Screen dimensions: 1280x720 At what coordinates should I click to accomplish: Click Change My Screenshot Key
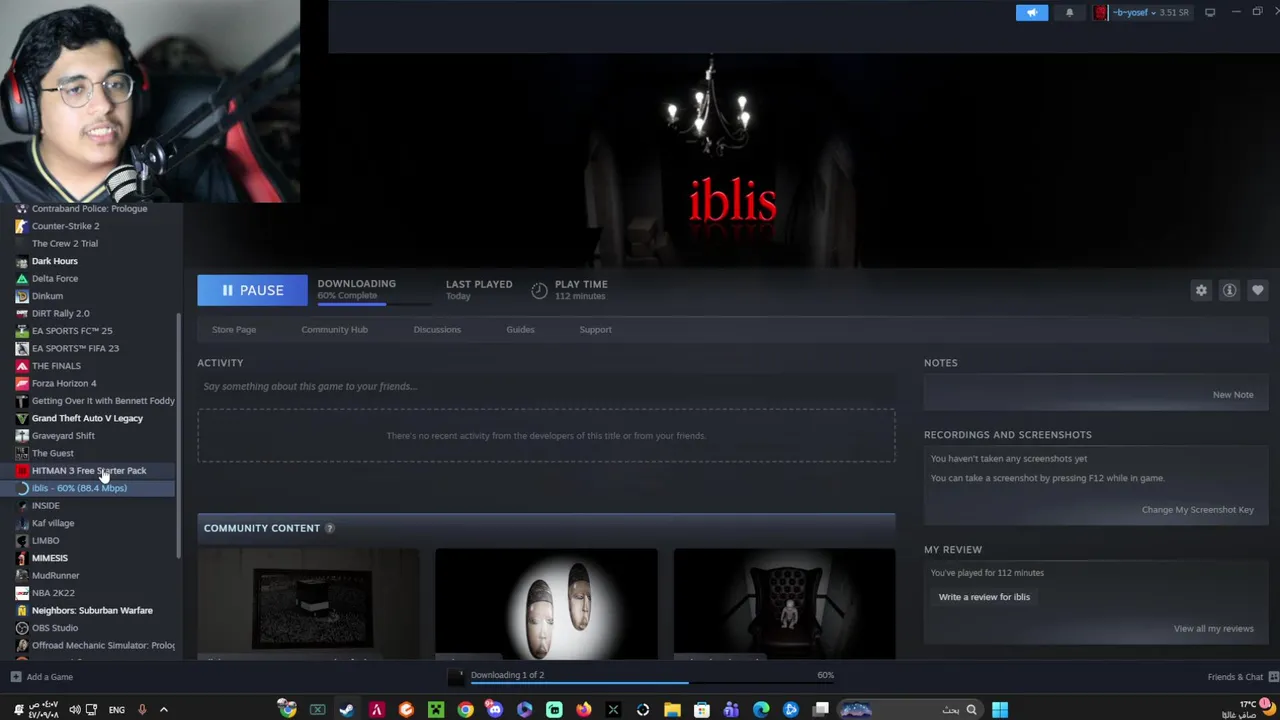click(1197, 509)
